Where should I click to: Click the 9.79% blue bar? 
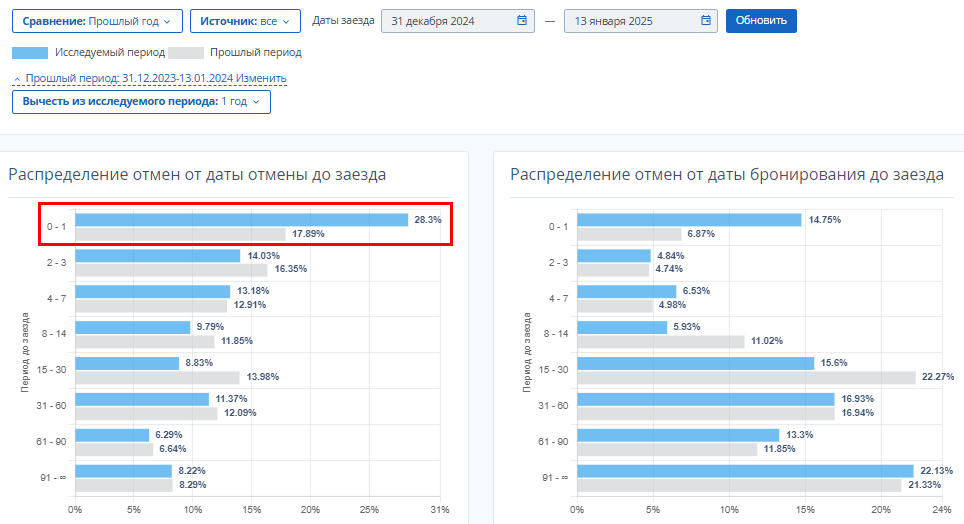click(x=133, y=327)
